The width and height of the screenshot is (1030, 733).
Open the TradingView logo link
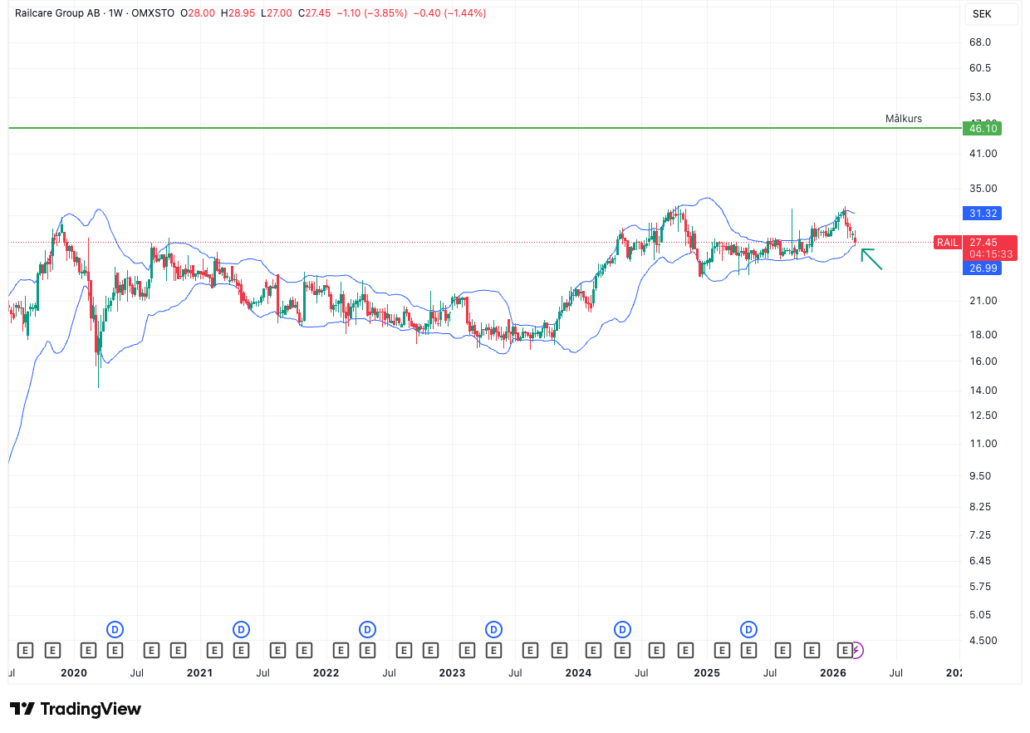click(x=76, y=709)
